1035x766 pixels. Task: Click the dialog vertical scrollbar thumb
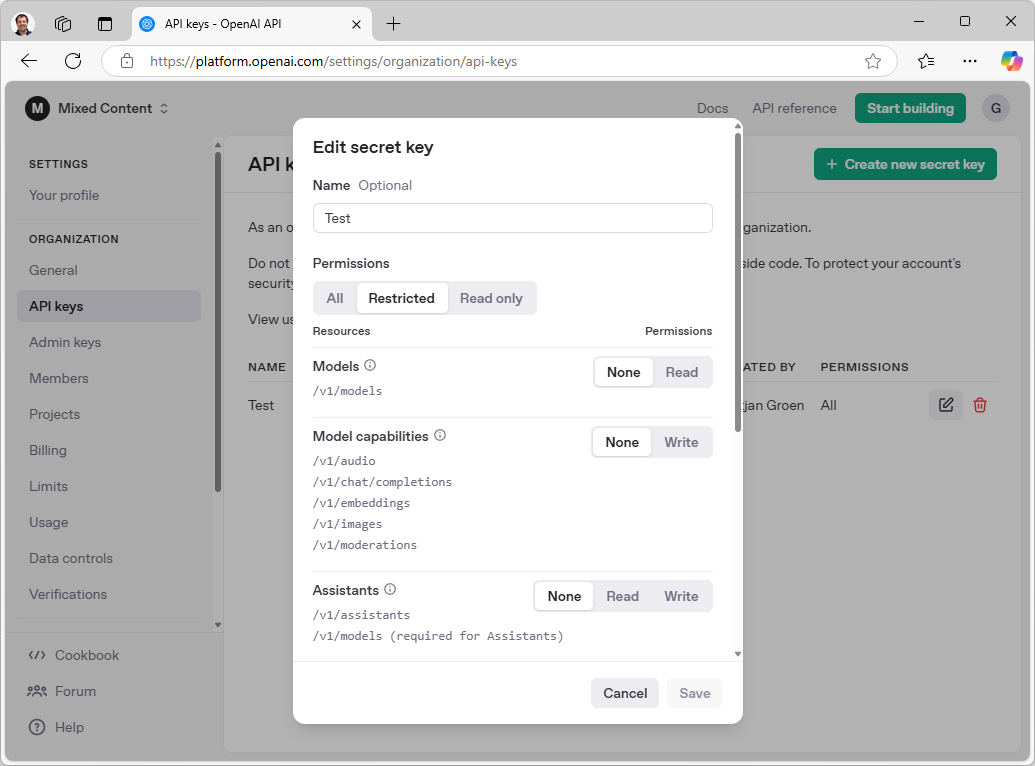738,283
